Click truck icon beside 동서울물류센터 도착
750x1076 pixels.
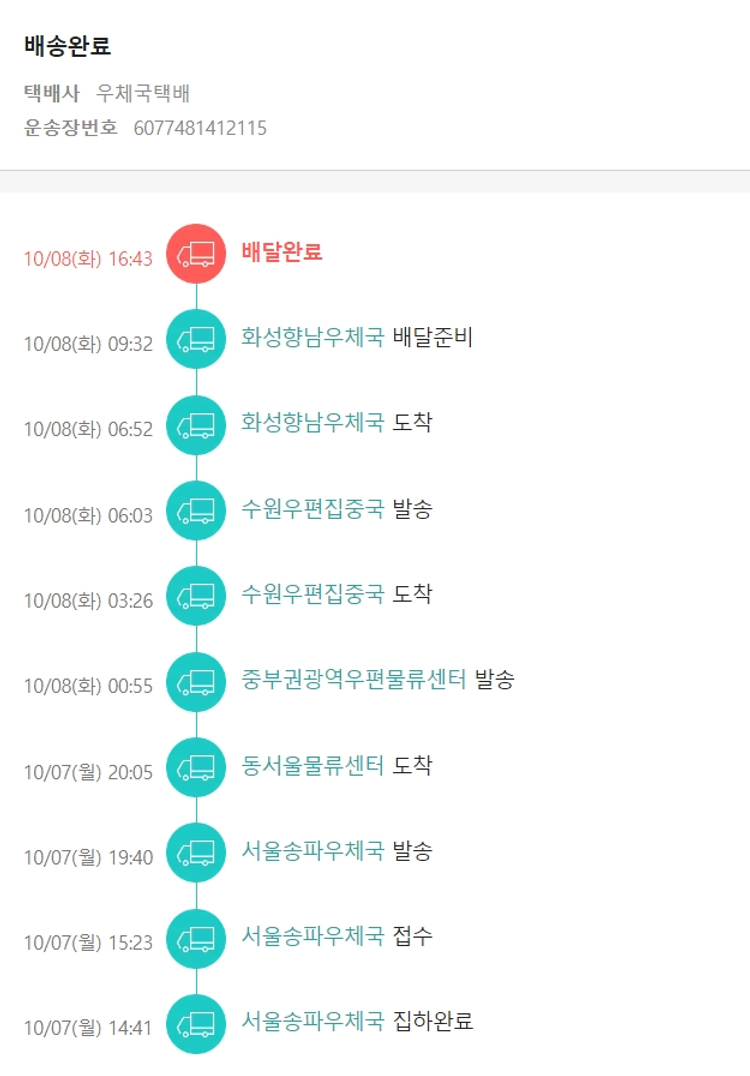pyautogui.click(x=196, y=767)
